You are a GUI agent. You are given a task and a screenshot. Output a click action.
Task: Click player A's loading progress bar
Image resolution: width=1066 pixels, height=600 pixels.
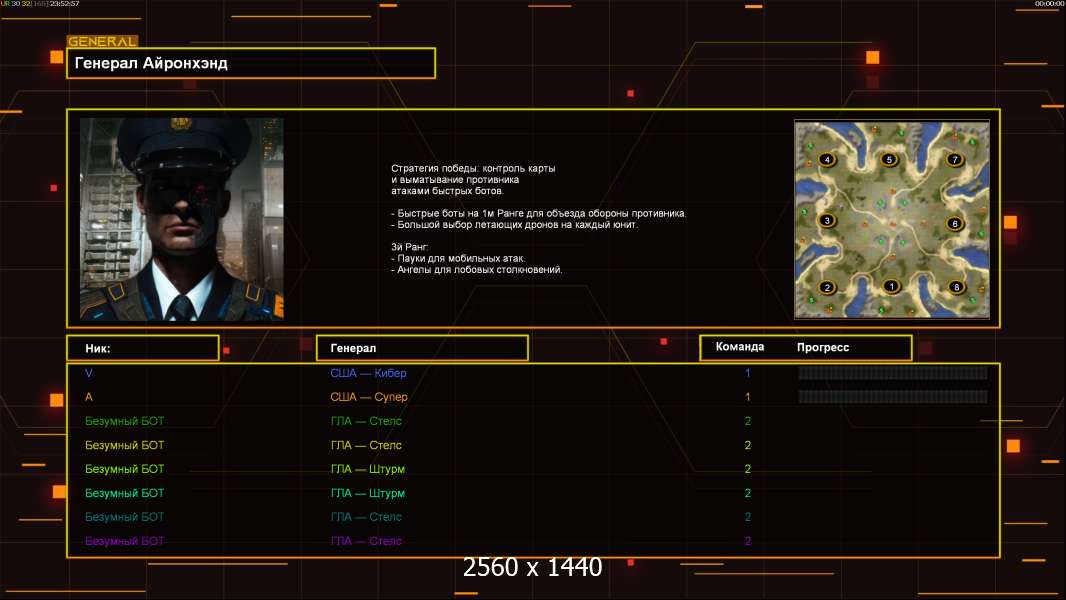[892, 397]
